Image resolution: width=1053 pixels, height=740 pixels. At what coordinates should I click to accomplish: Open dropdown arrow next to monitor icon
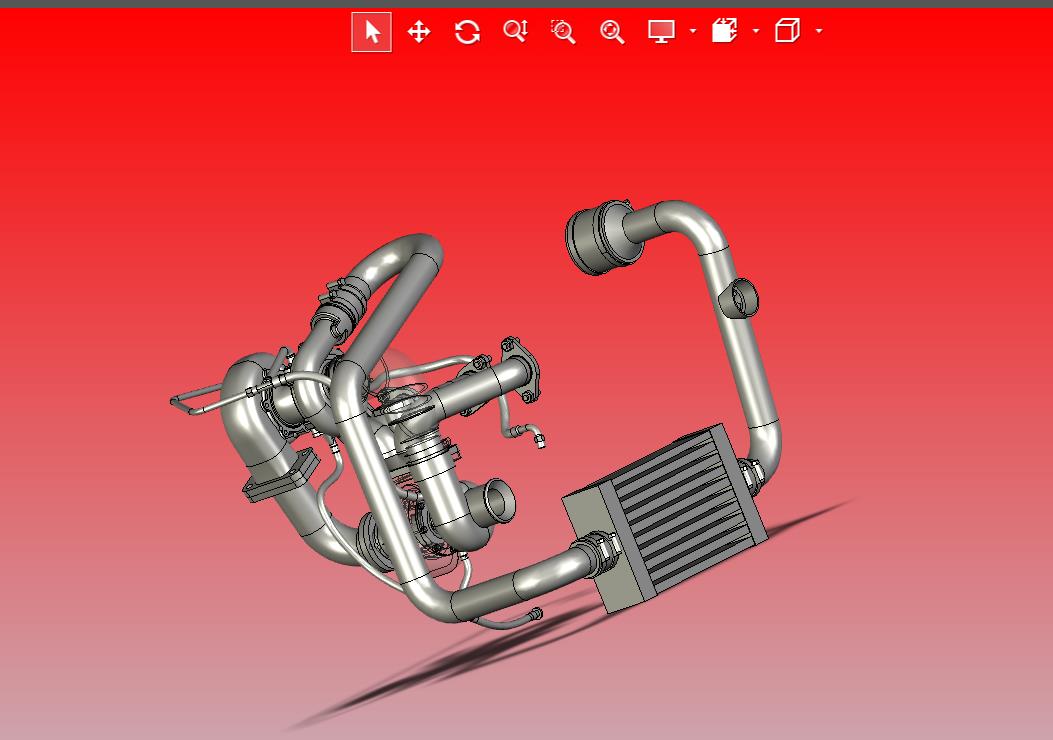coord(693,31)
